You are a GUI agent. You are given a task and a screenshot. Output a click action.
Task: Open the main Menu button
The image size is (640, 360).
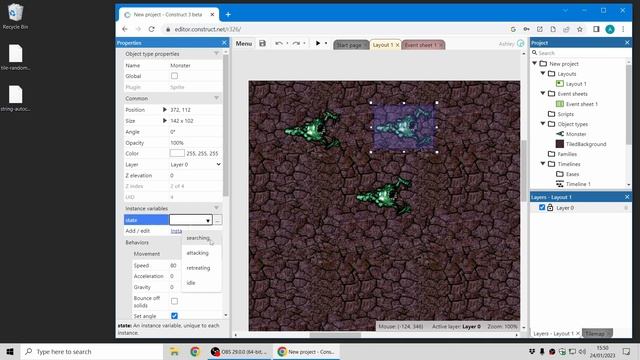point(244,43)
